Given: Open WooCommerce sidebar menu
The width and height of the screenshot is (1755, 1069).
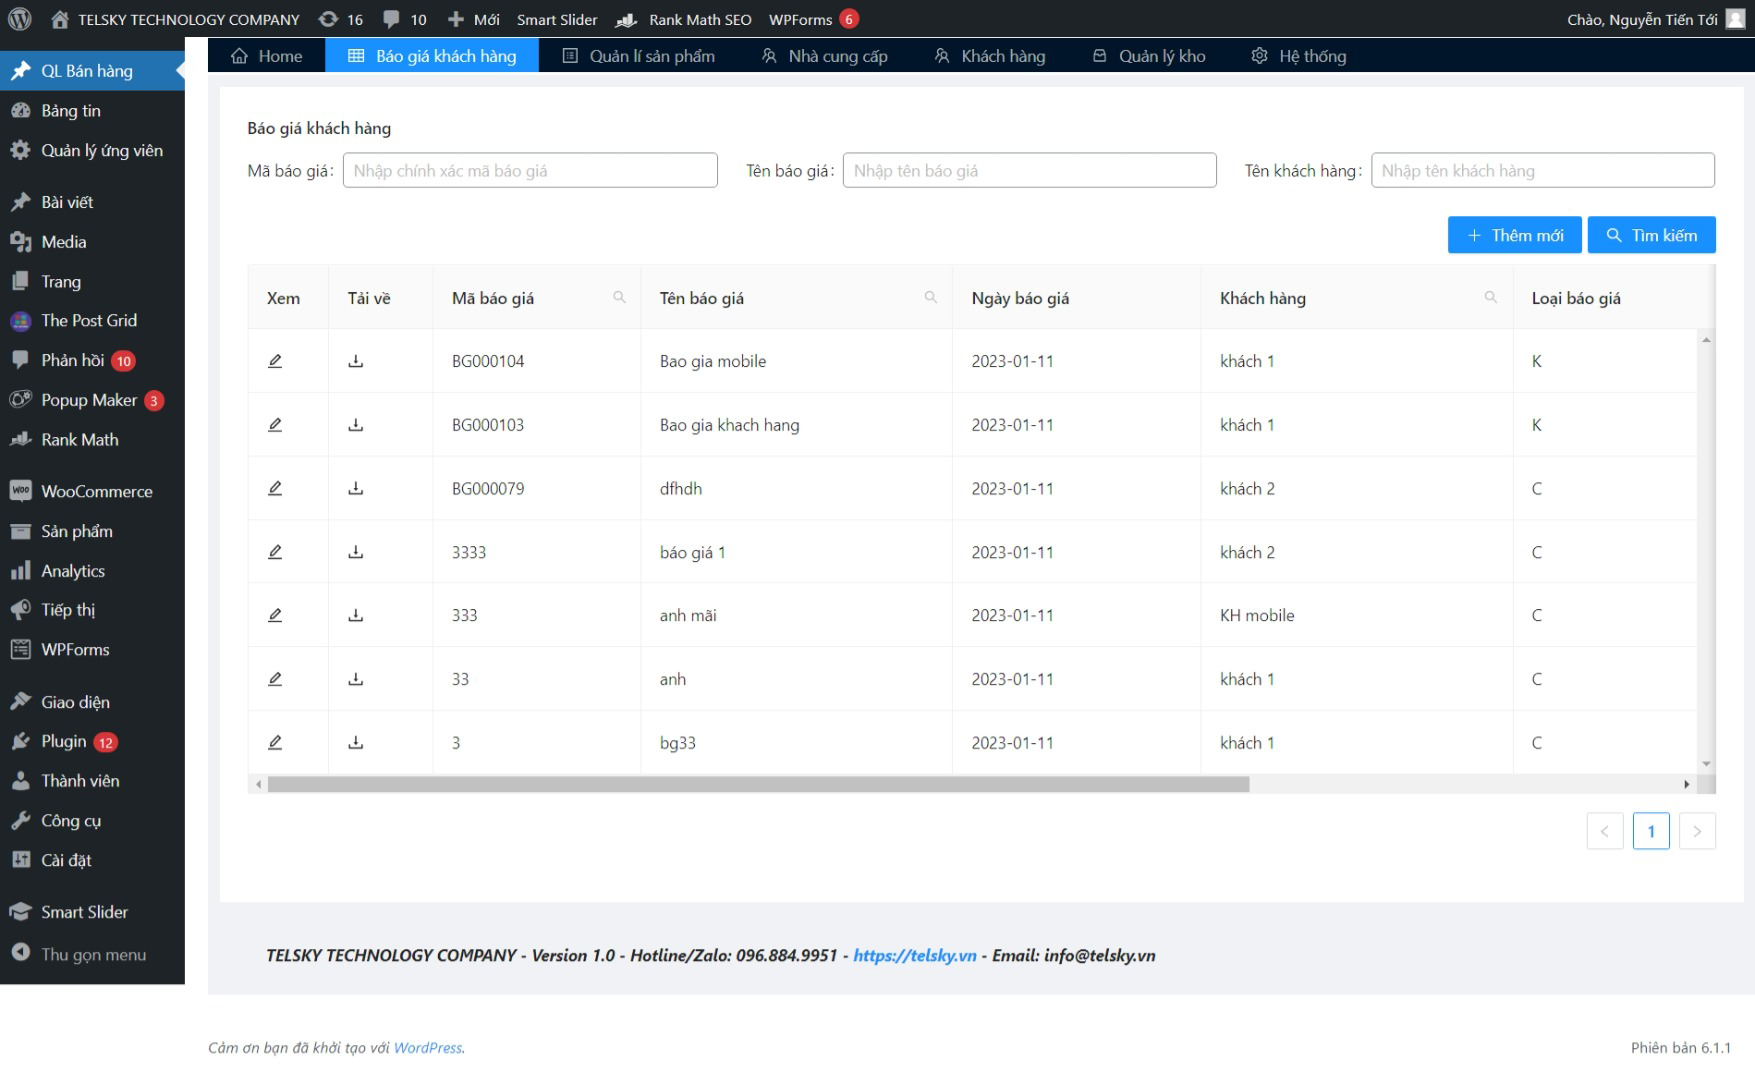Looking at the screenshot, I should click(x=92, y=491).
